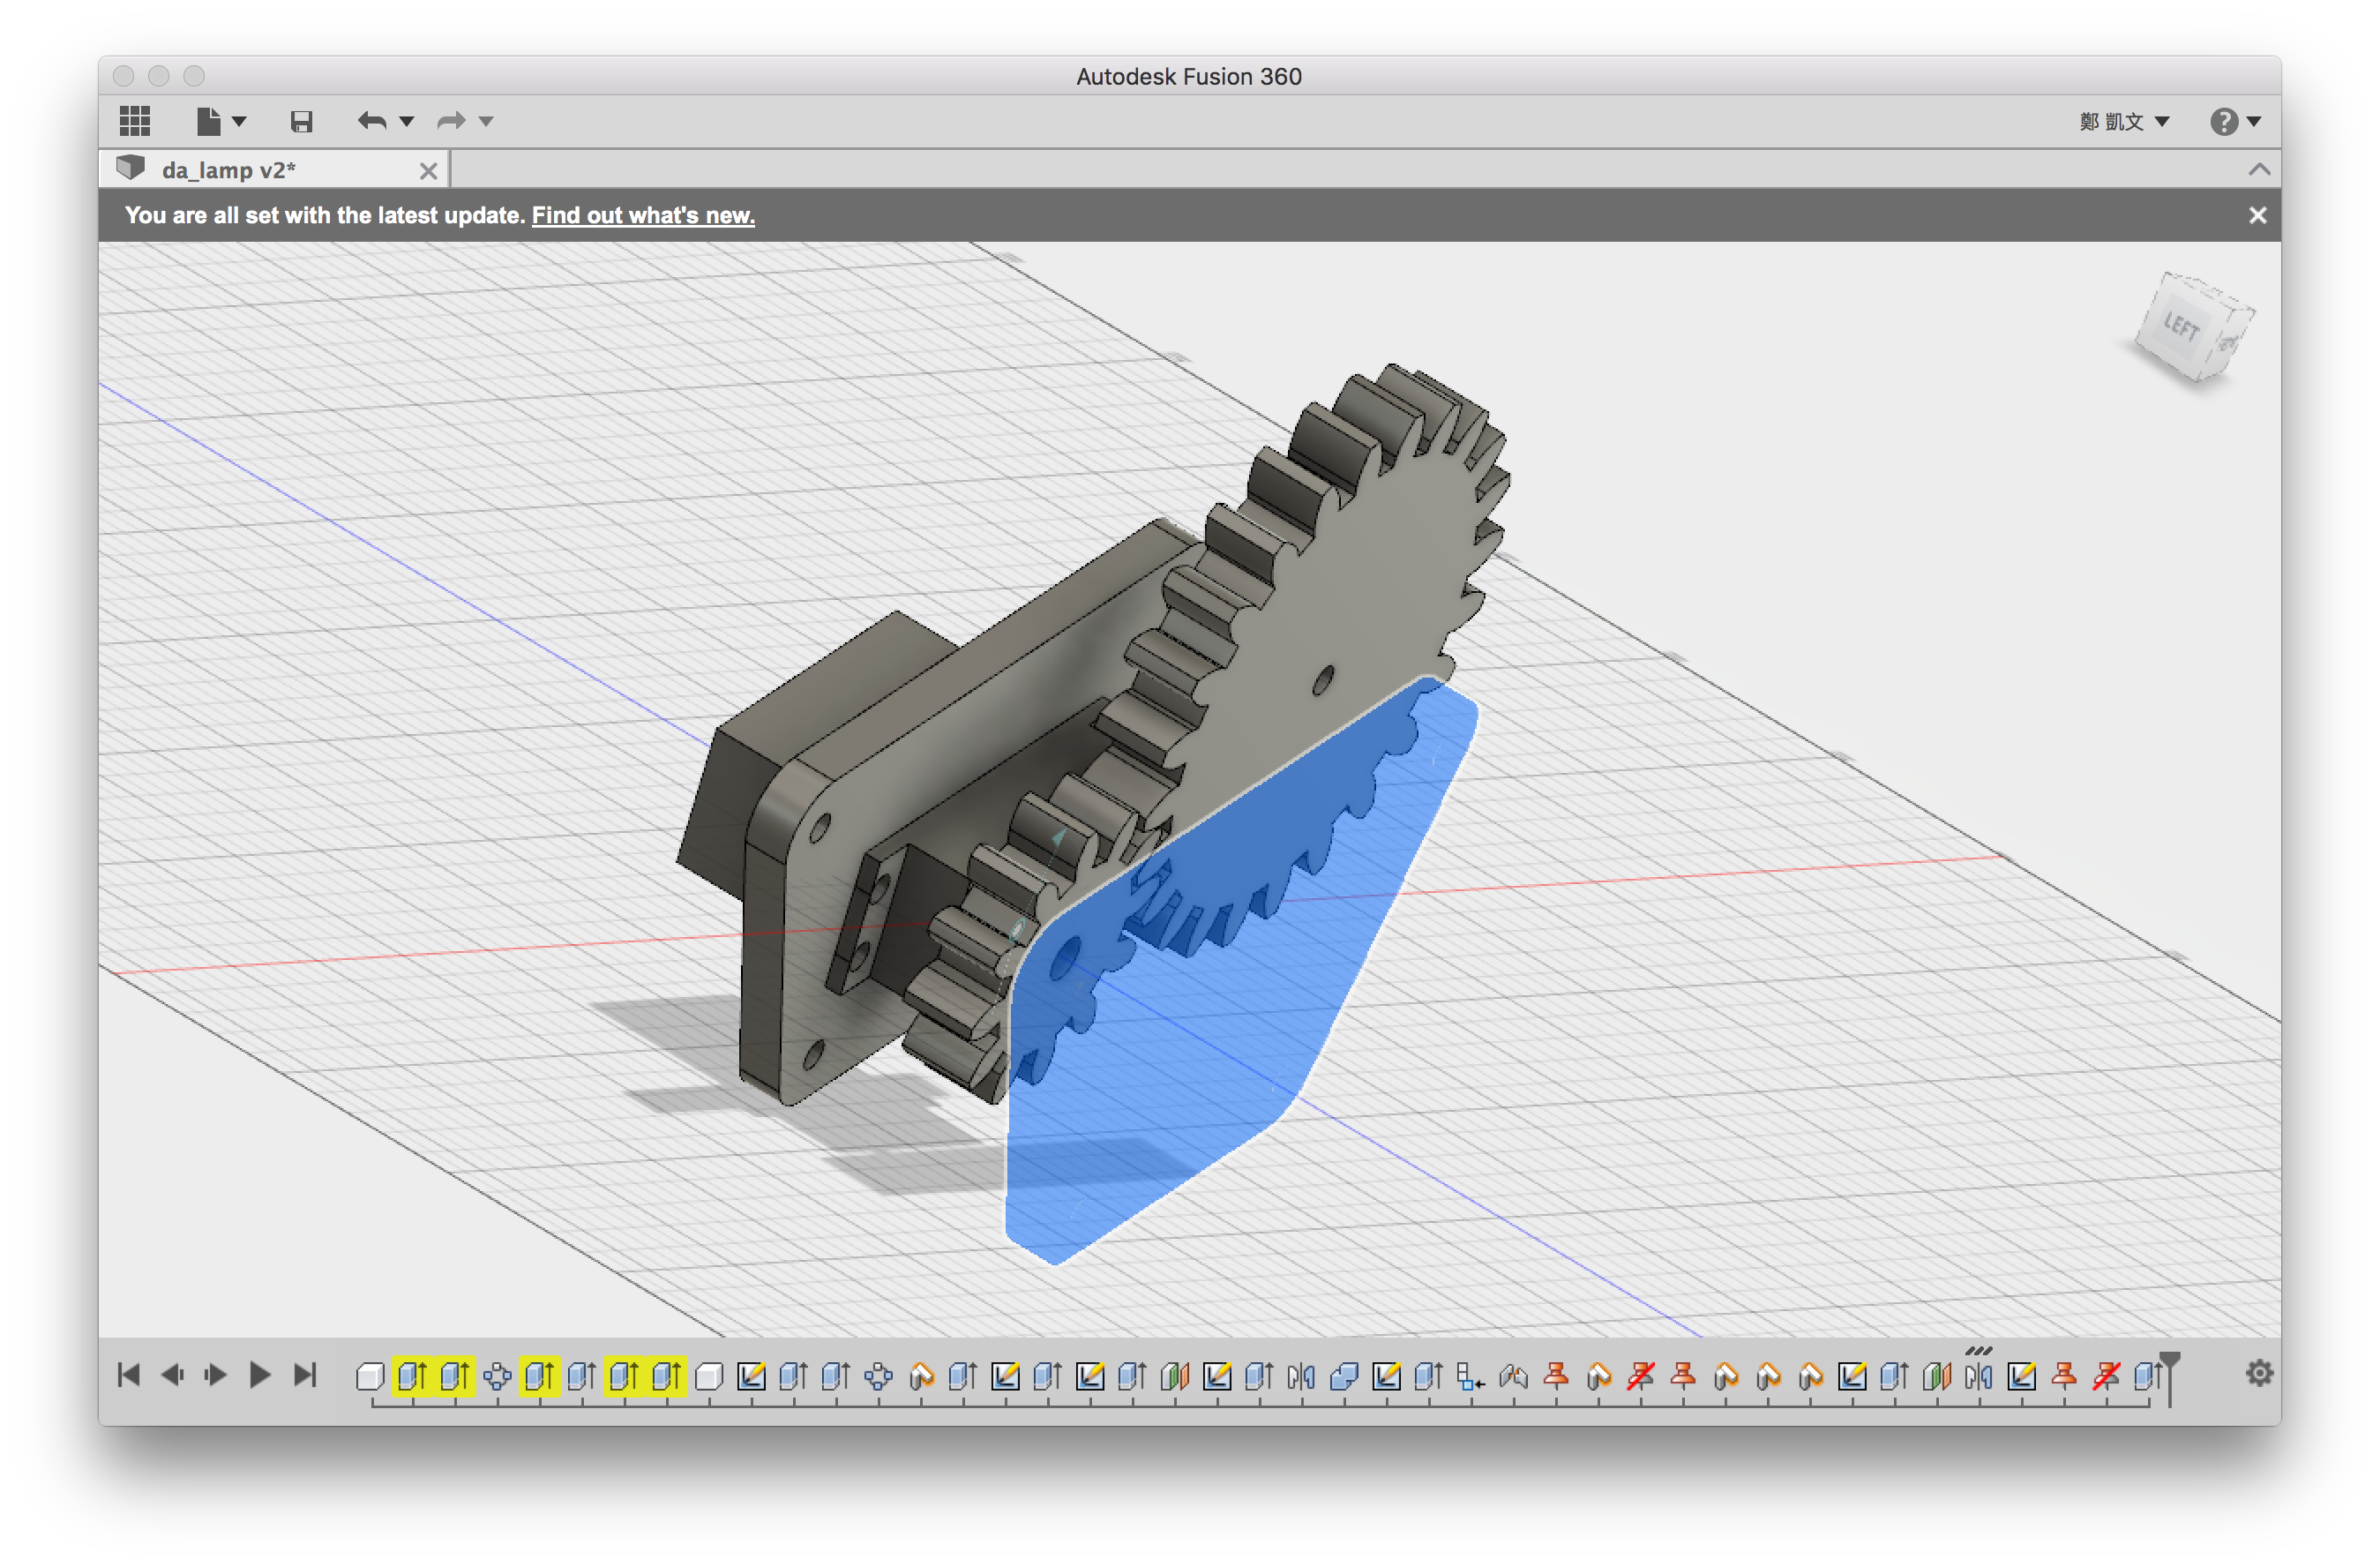The height and width of the screenshot is (1567, 2380).
Task: Click the LEFT face of ViewCube
Action: (x=2181, y=326)
